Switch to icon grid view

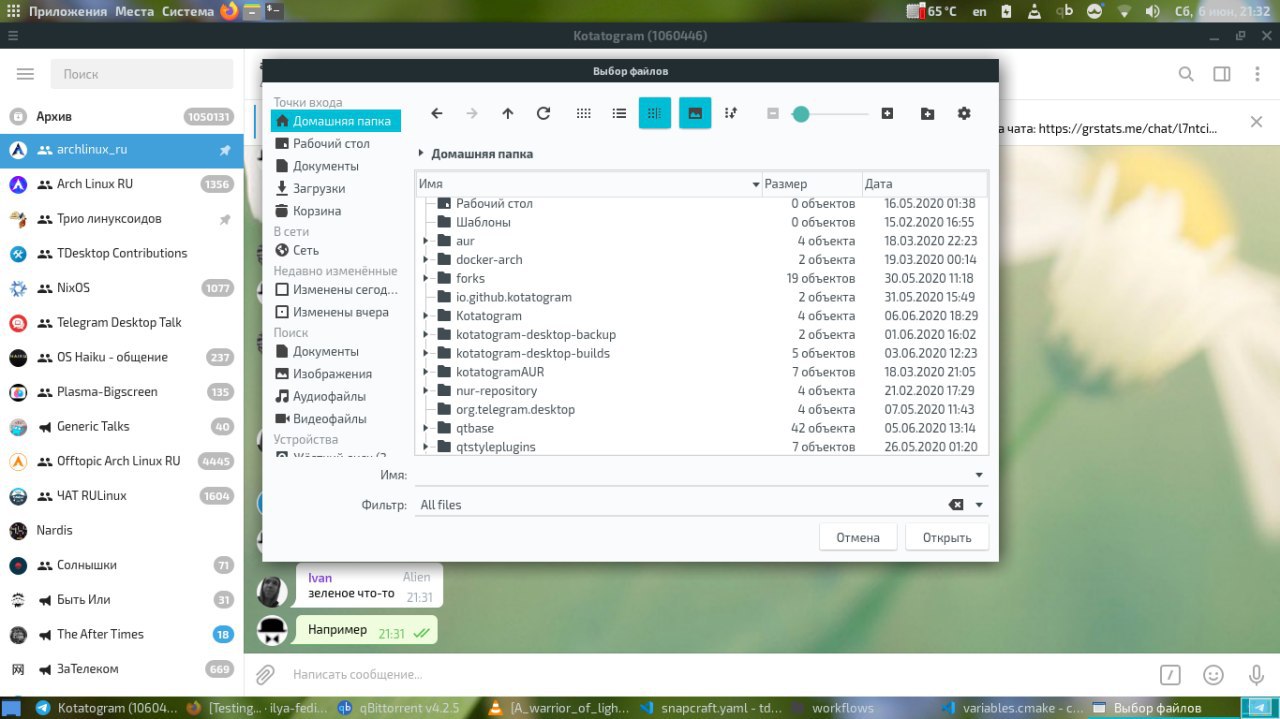point(584,114)
